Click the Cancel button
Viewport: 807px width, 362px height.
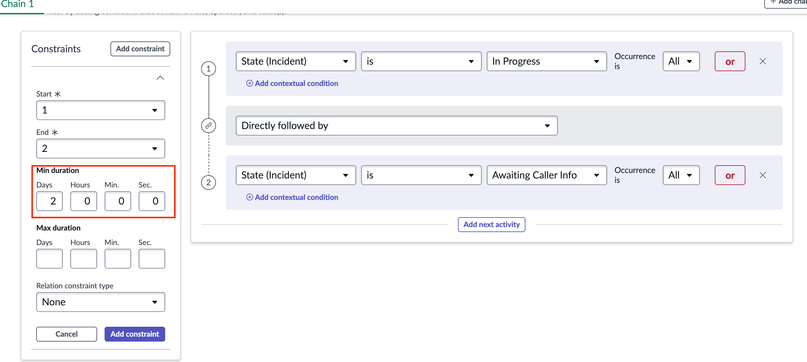coord(66,334)
